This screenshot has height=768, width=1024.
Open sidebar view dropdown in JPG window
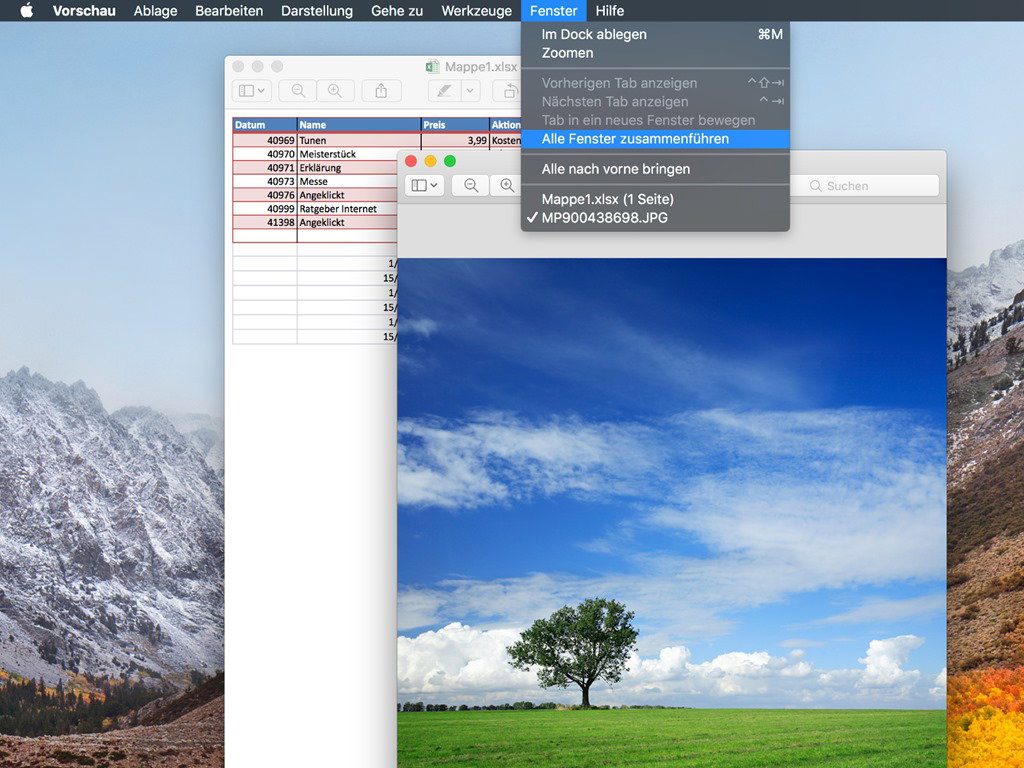pos(425,186)
